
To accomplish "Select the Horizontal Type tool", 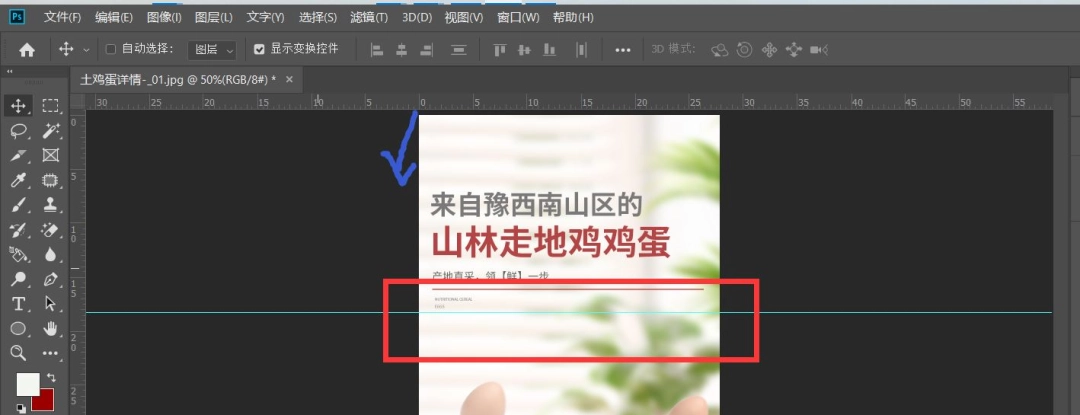I will click(x=18, y=304).
